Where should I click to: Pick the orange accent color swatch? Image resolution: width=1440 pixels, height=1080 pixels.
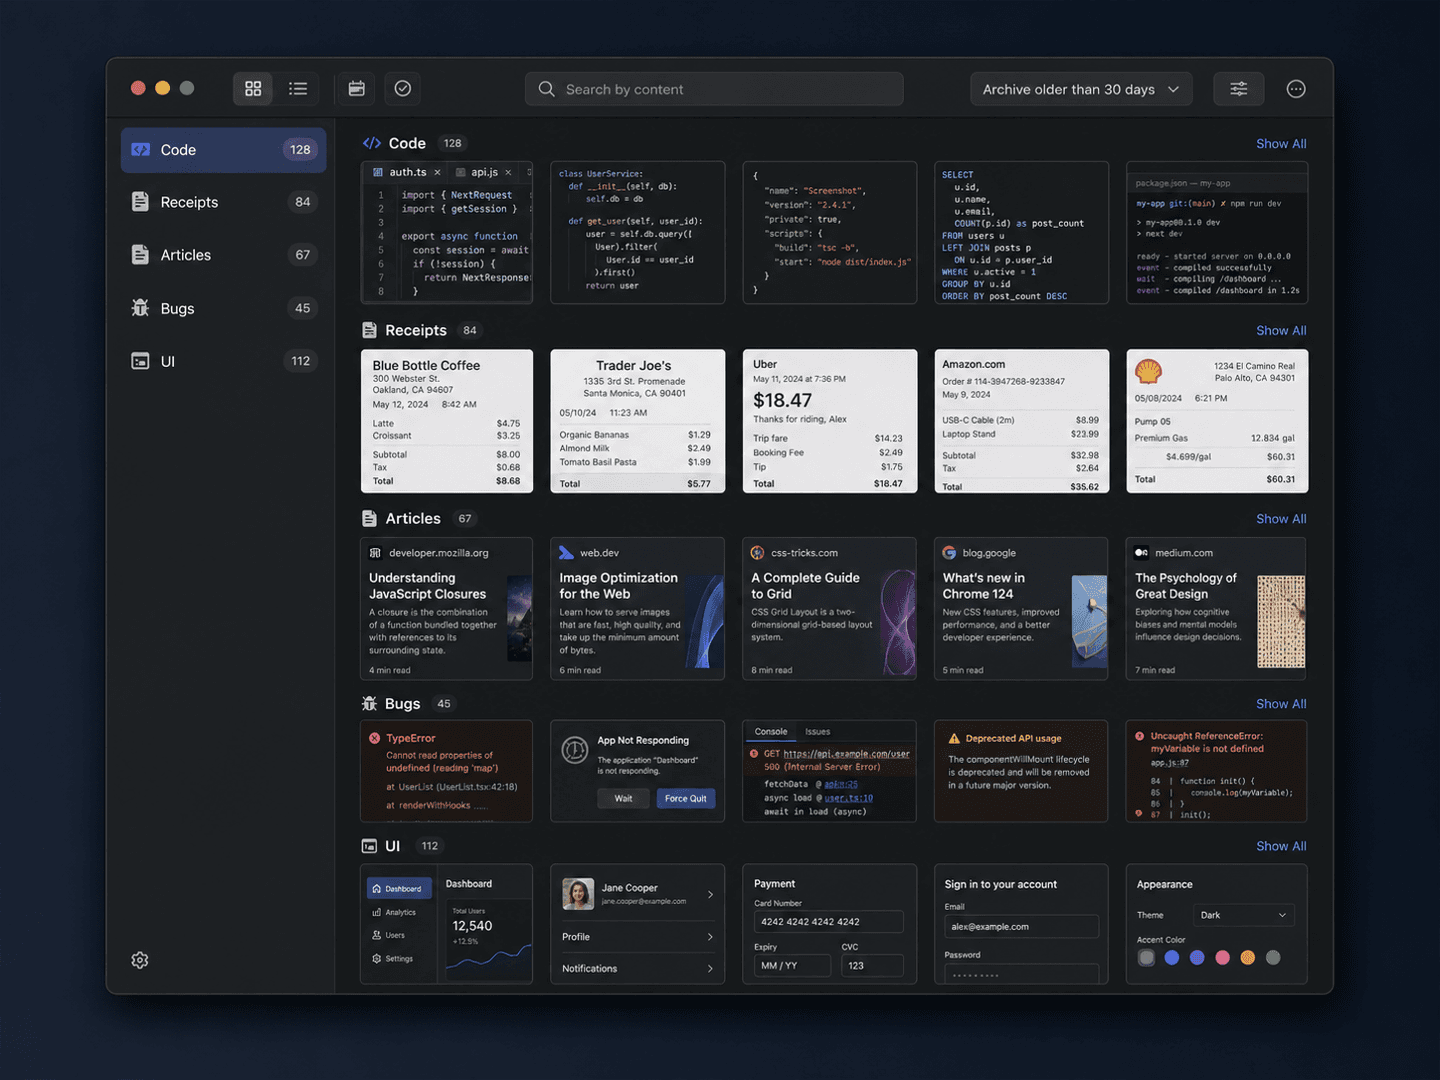click(1248, 958)
